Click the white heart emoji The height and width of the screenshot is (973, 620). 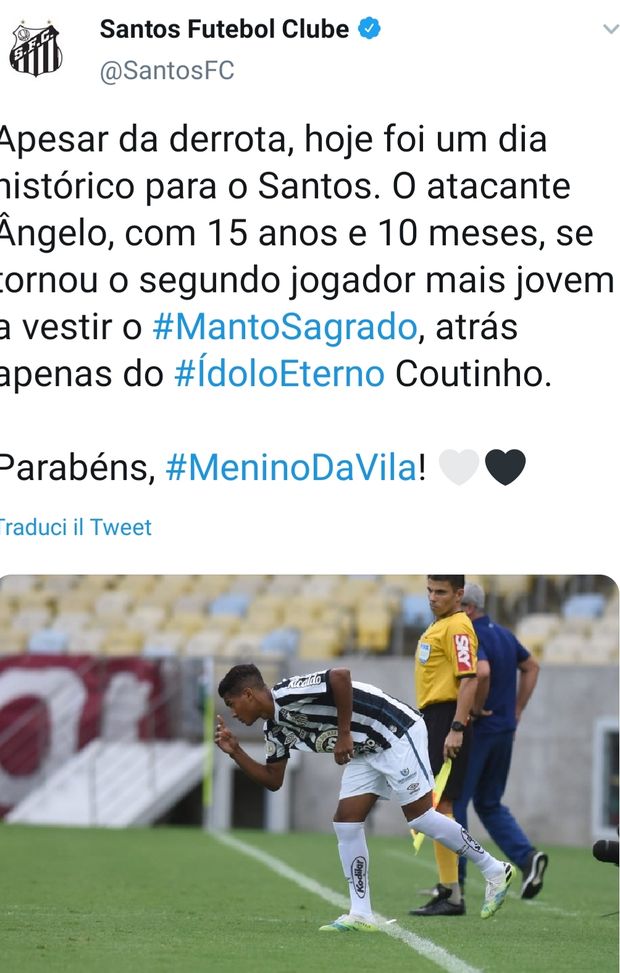(x=459, y=467)
